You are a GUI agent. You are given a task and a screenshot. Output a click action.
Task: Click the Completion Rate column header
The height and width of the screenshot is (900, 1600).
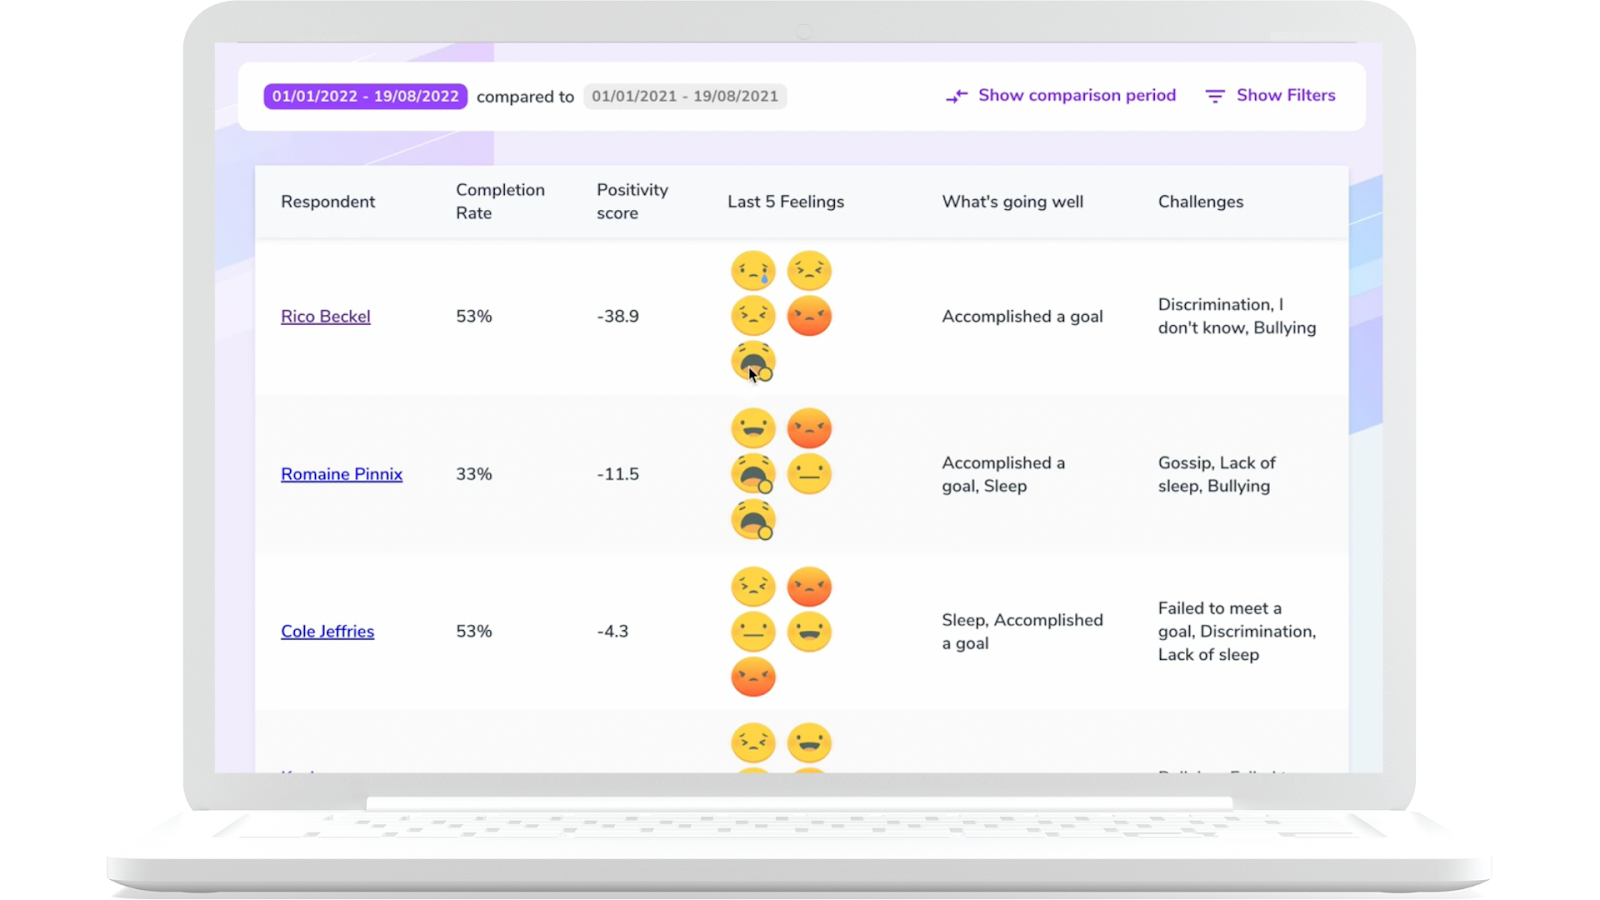click(500, 201)
